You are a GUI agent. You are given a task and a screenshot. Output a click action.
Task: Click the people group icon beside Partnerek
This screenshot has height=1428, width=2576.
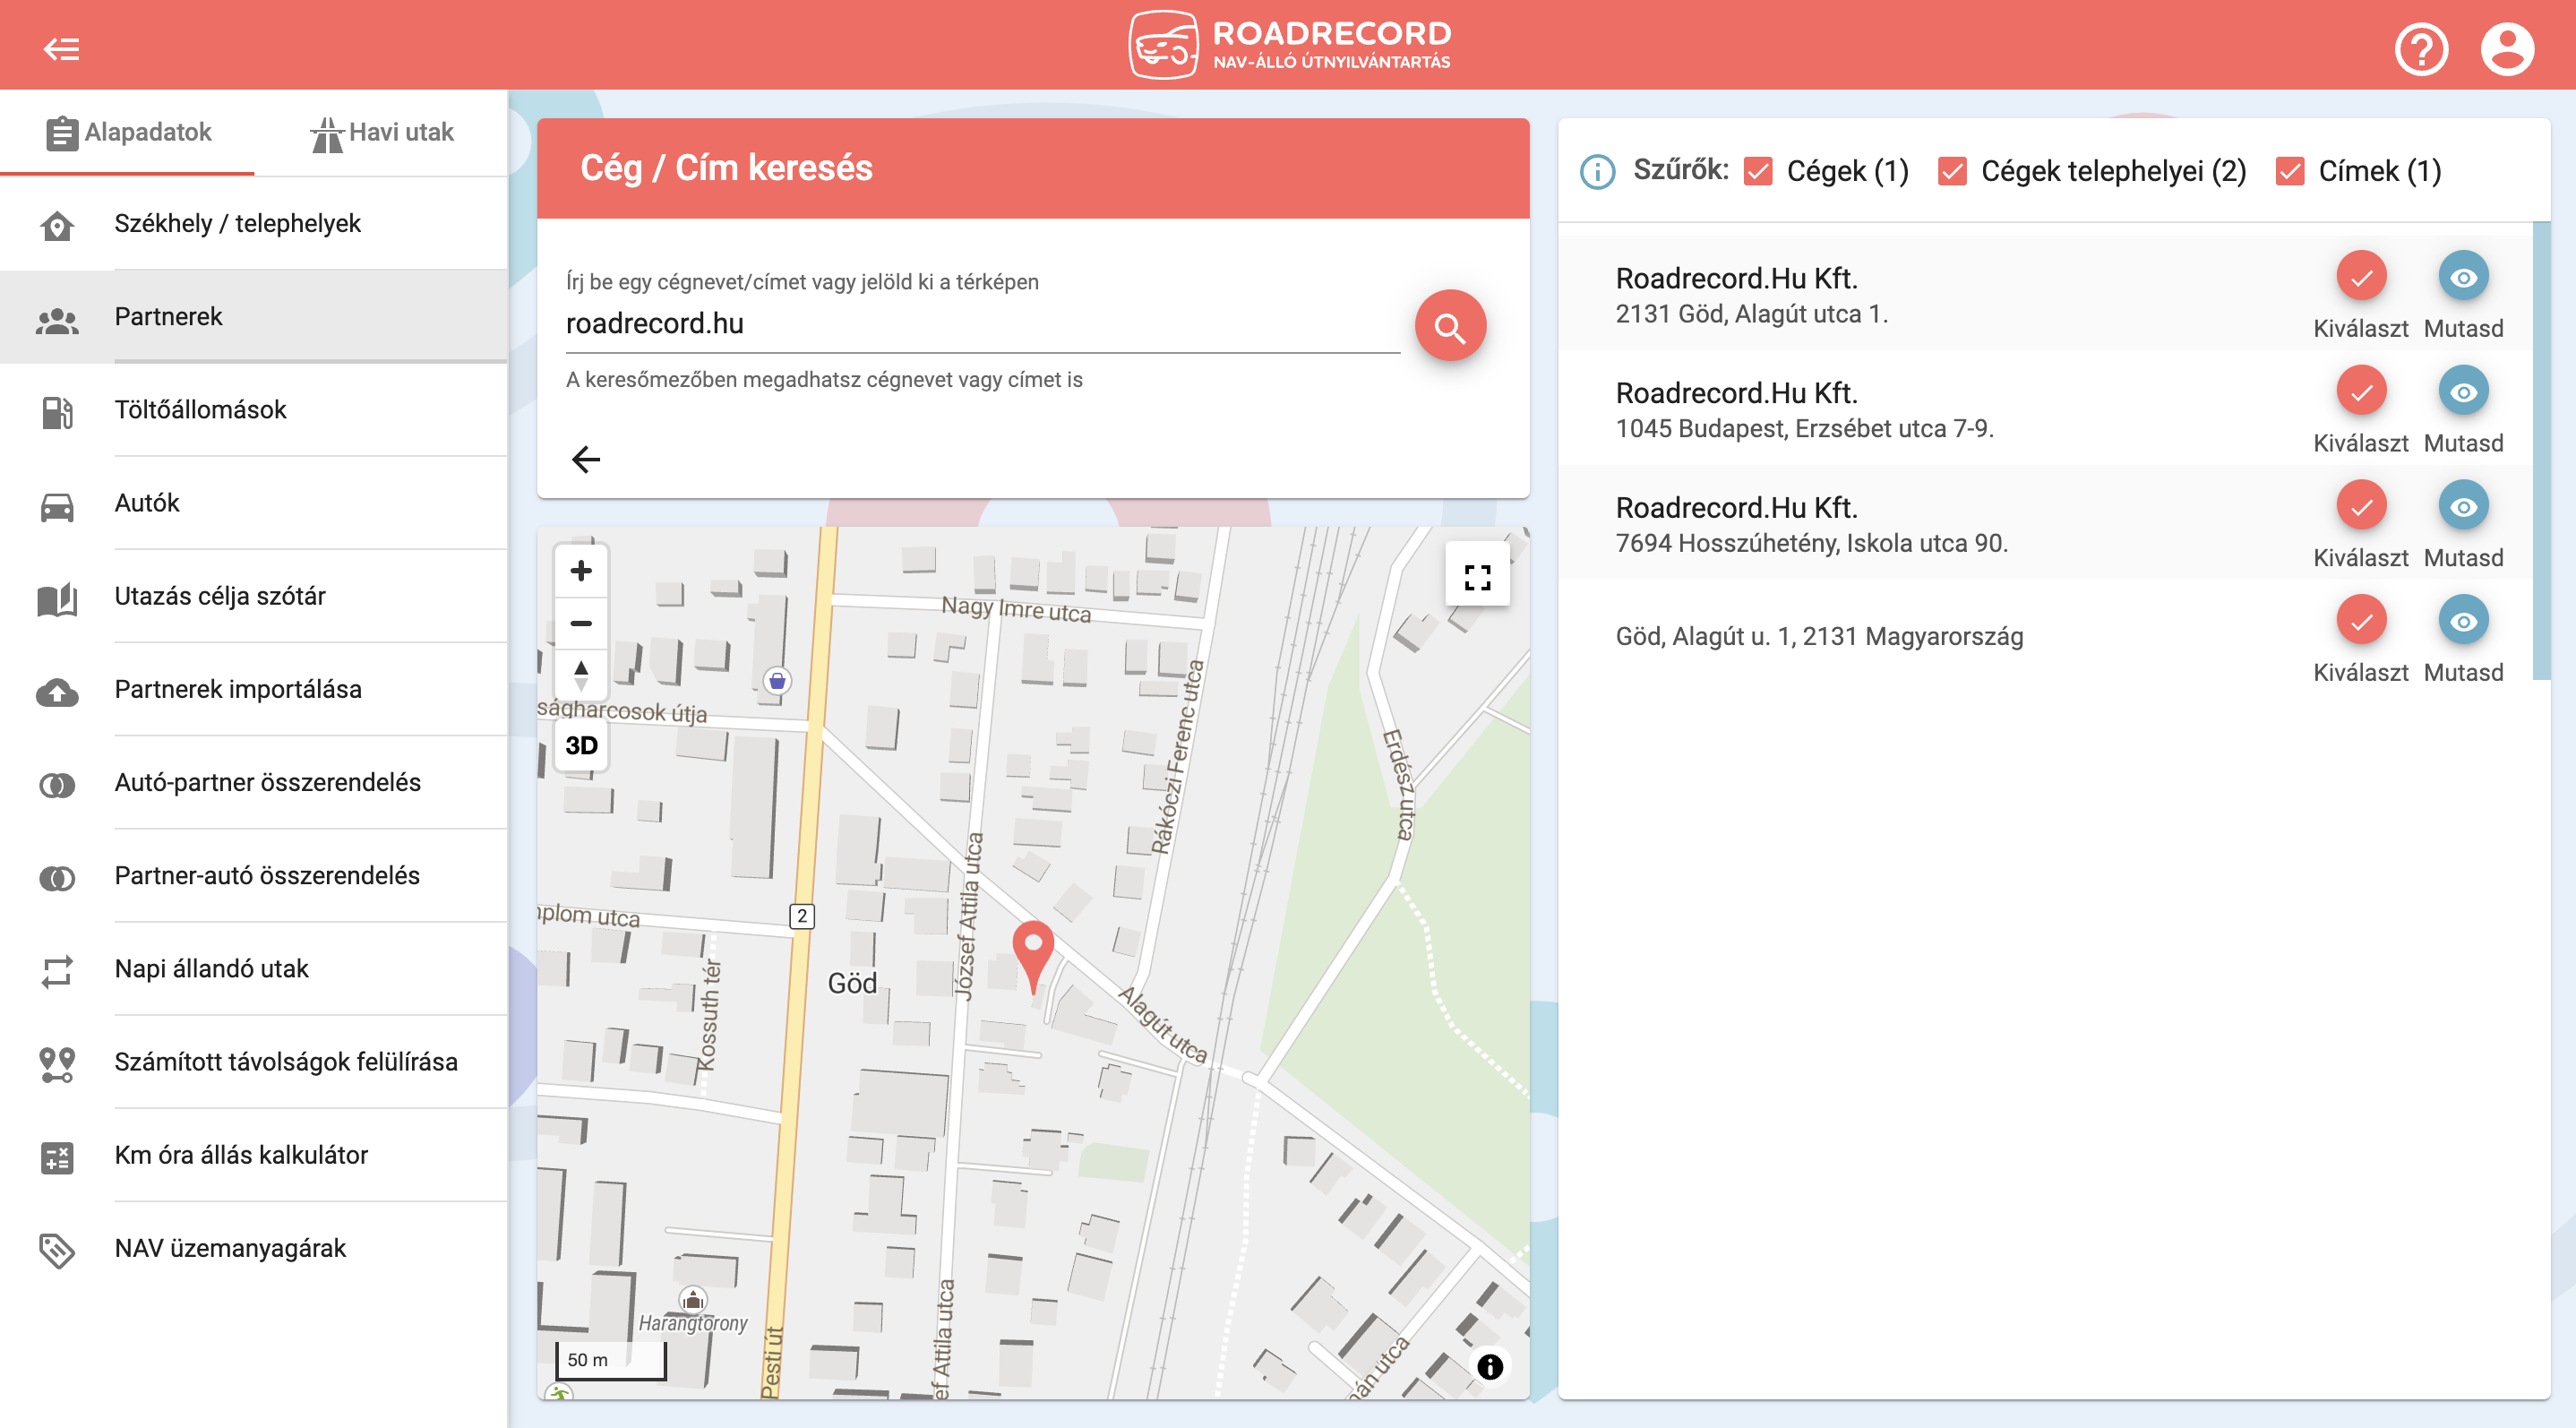point(57,320)
